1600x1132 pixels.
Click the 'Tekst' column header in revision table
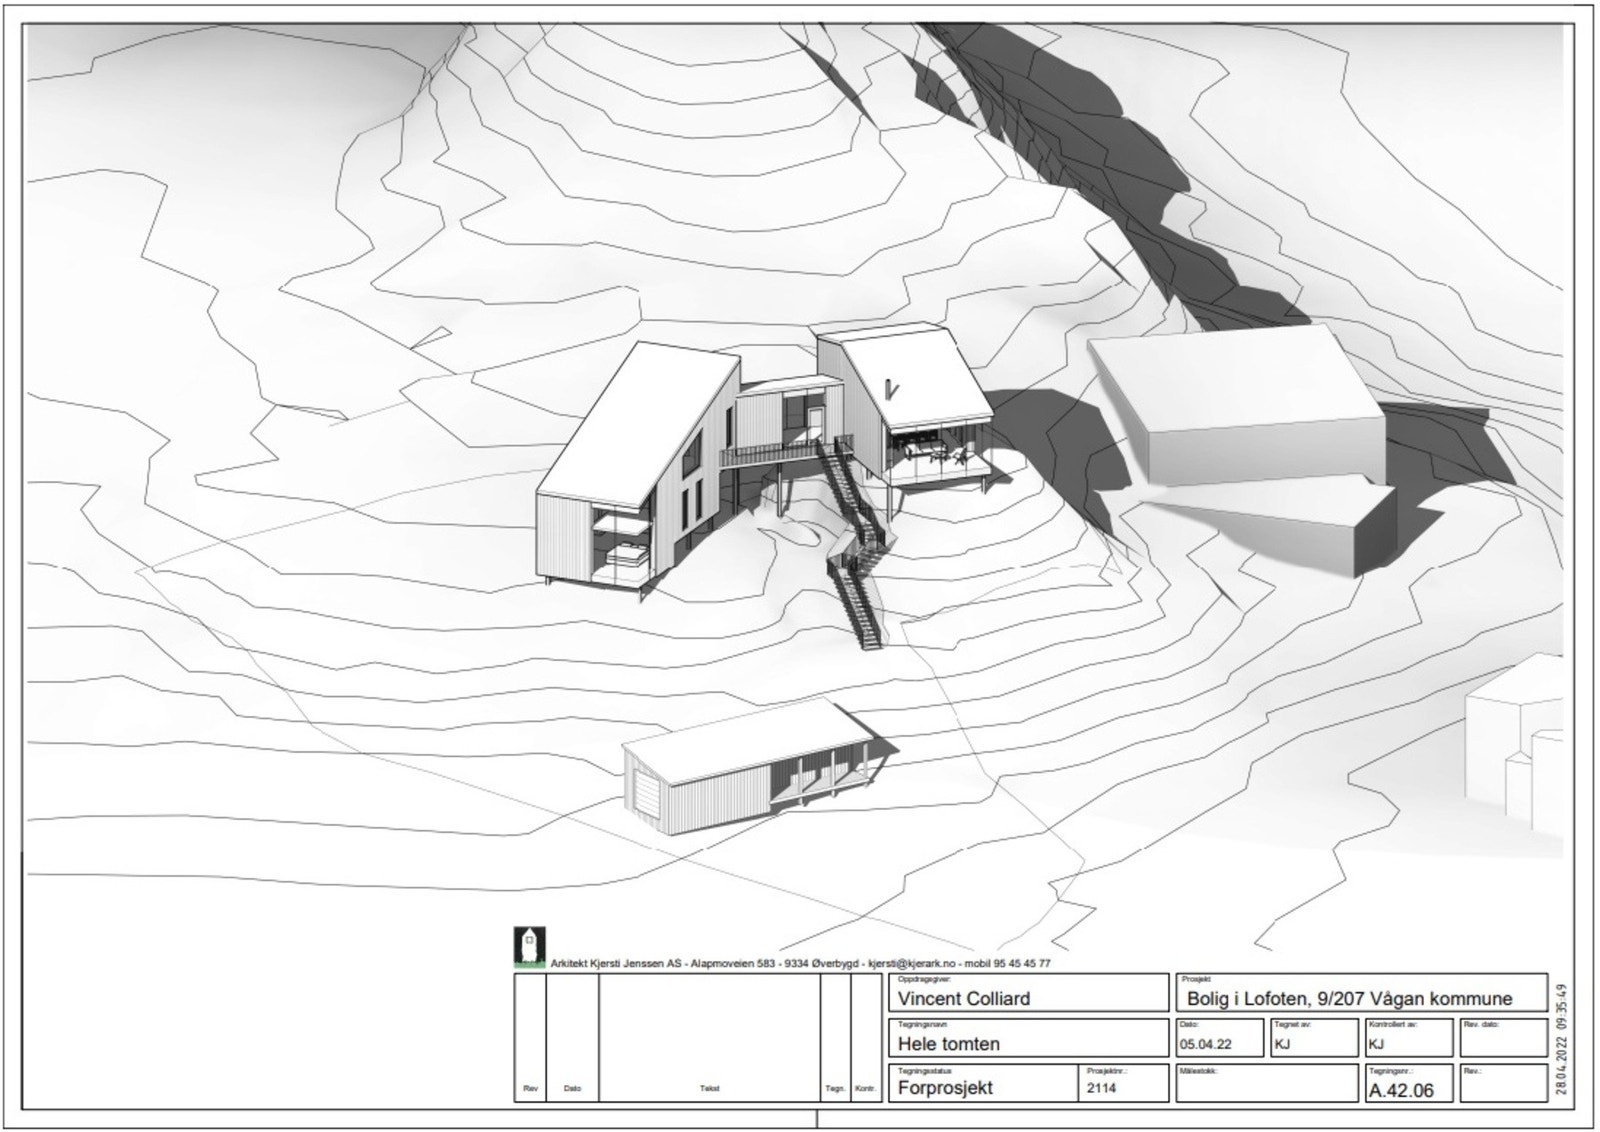tap(709, 1089)
